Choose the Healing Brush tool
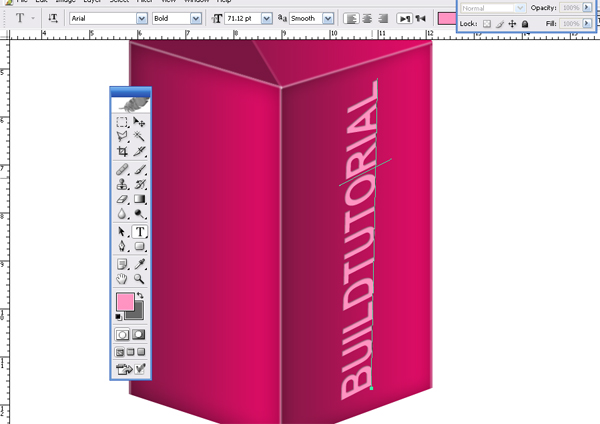Screen dimensions: 600x424 click(122, 170)
